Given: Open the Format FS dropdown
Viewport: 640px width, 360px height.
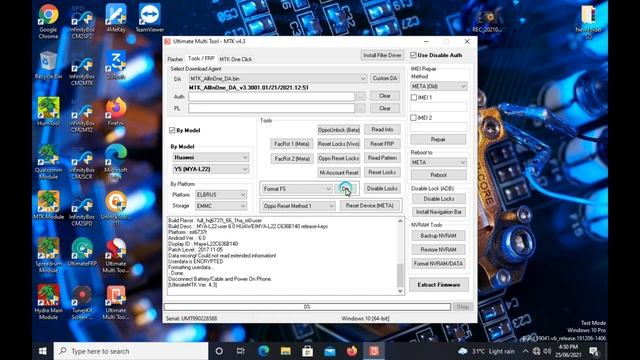Looking at the screenshot, I should coord(297,189).
